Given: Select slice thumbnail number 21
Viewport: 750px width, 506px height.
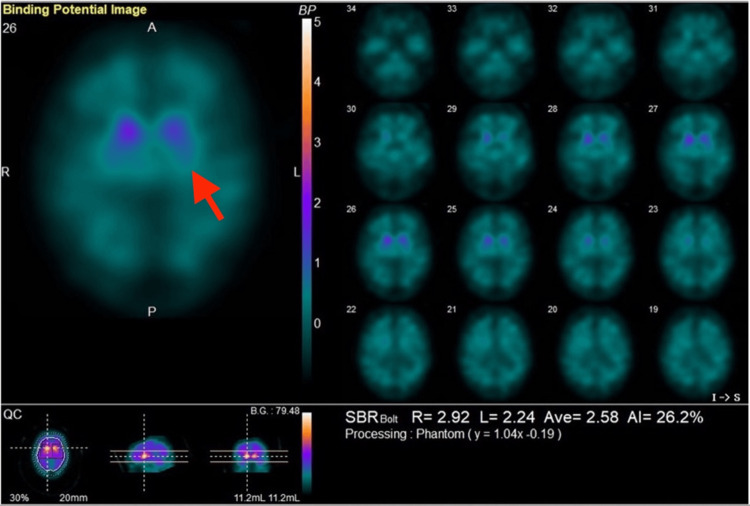Looking at the screenshot, I should (x=495, y=352).
